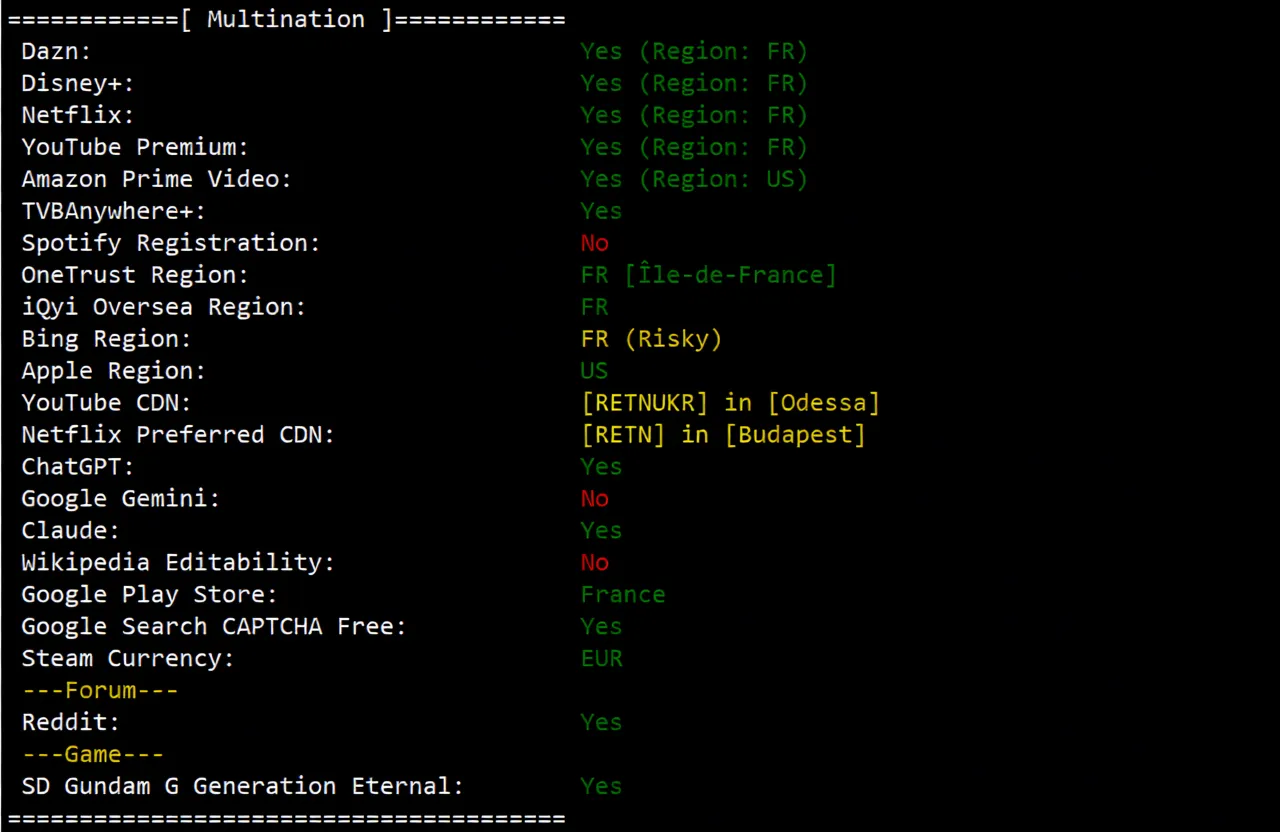Click the 'FR [Île-de-France]' value
The width and height of the screenshot is (1280, 832).
(x=708, y=275)
